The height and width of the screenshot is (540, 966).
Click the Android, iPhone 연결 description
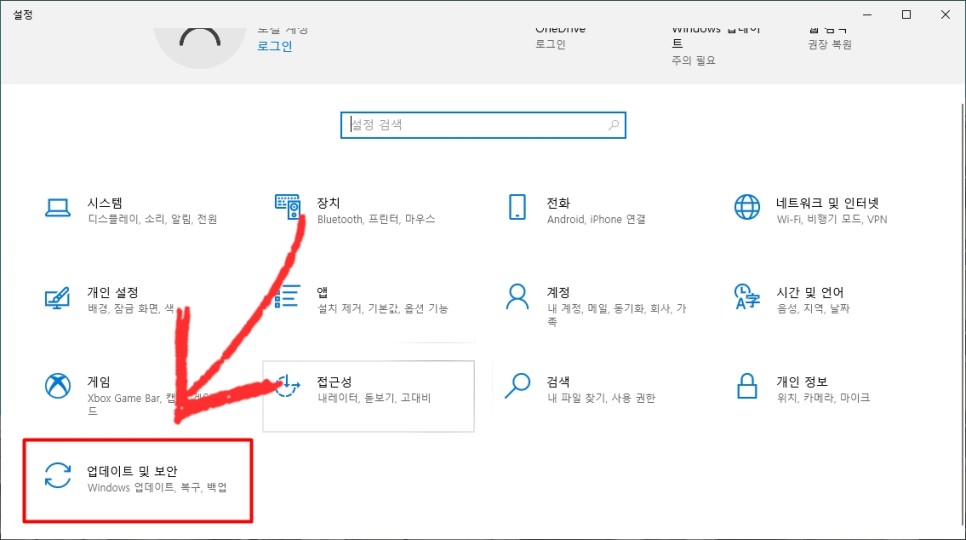(596, 219)
